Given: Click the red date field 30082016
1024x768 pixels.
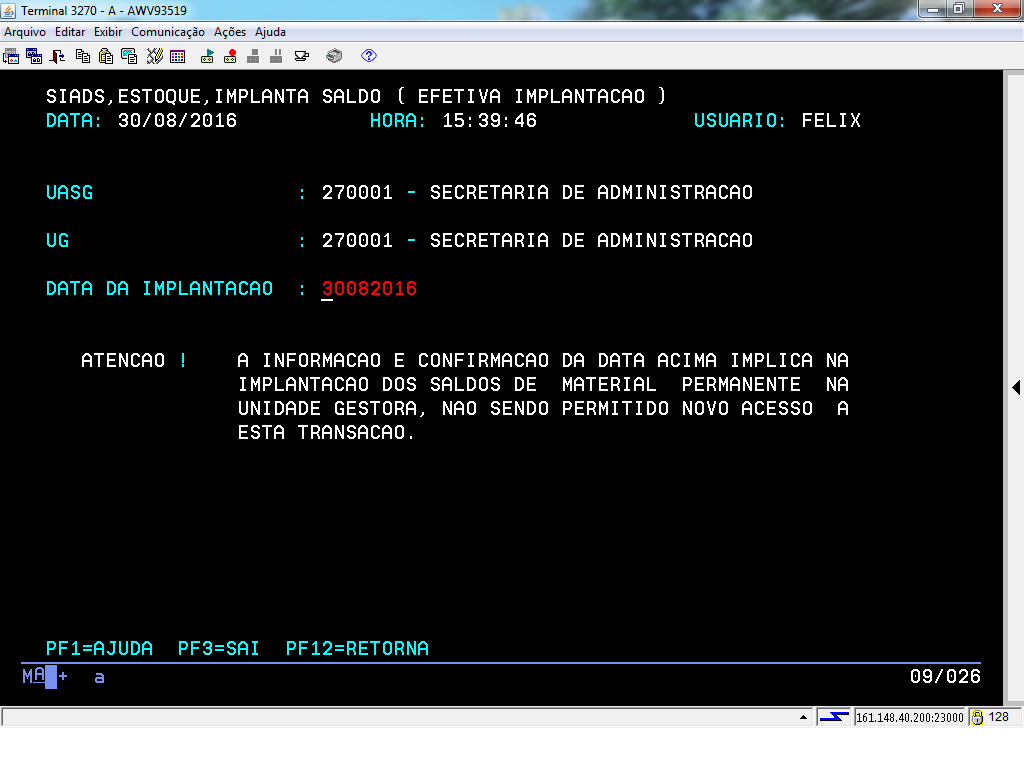Looking at the screenshot, I should coord(369,289).
